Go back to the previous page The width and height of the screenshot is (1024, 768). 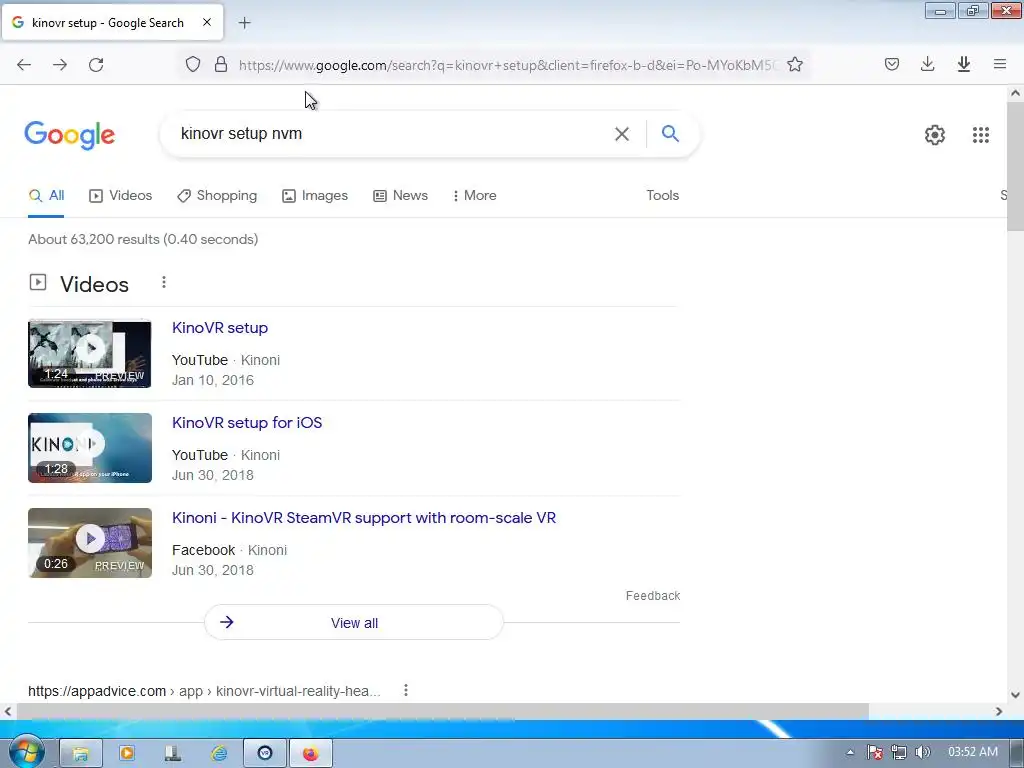24,65
